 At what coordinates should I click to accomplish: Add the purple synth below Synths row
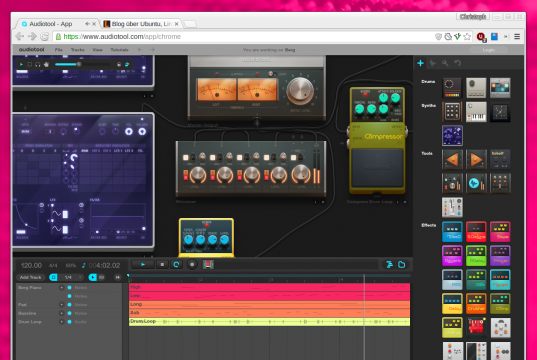[452, 136]
